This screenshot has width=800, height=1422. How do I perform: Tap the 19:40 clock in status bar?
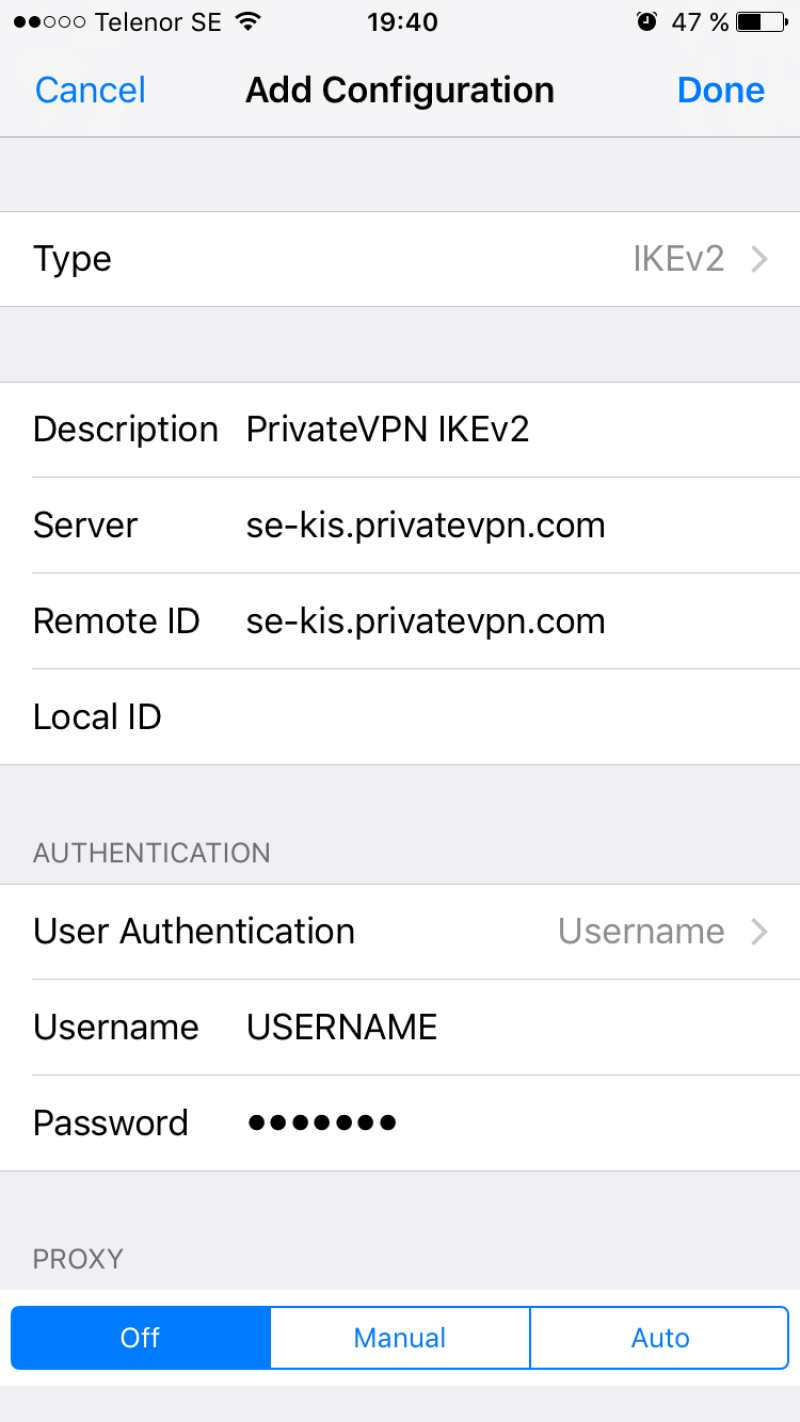pos(402,22)
